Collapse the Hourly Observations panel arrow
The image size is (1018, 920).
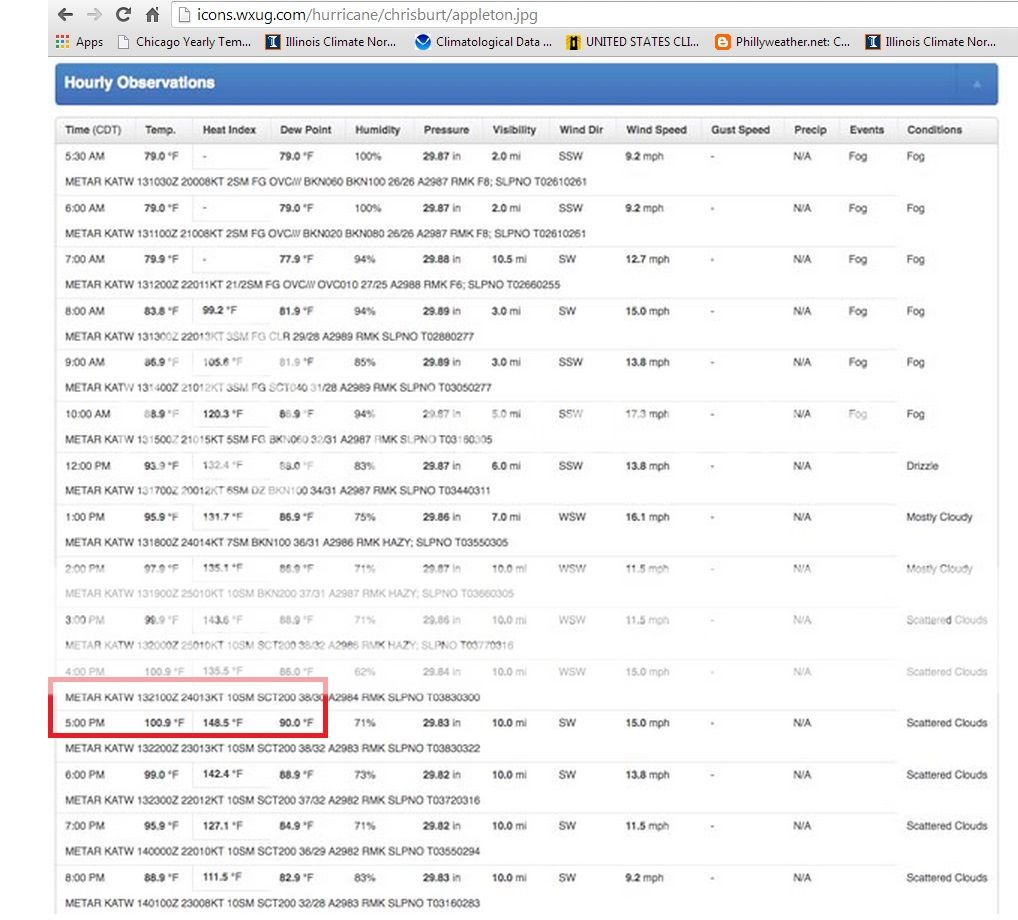[x=976, y=86]
